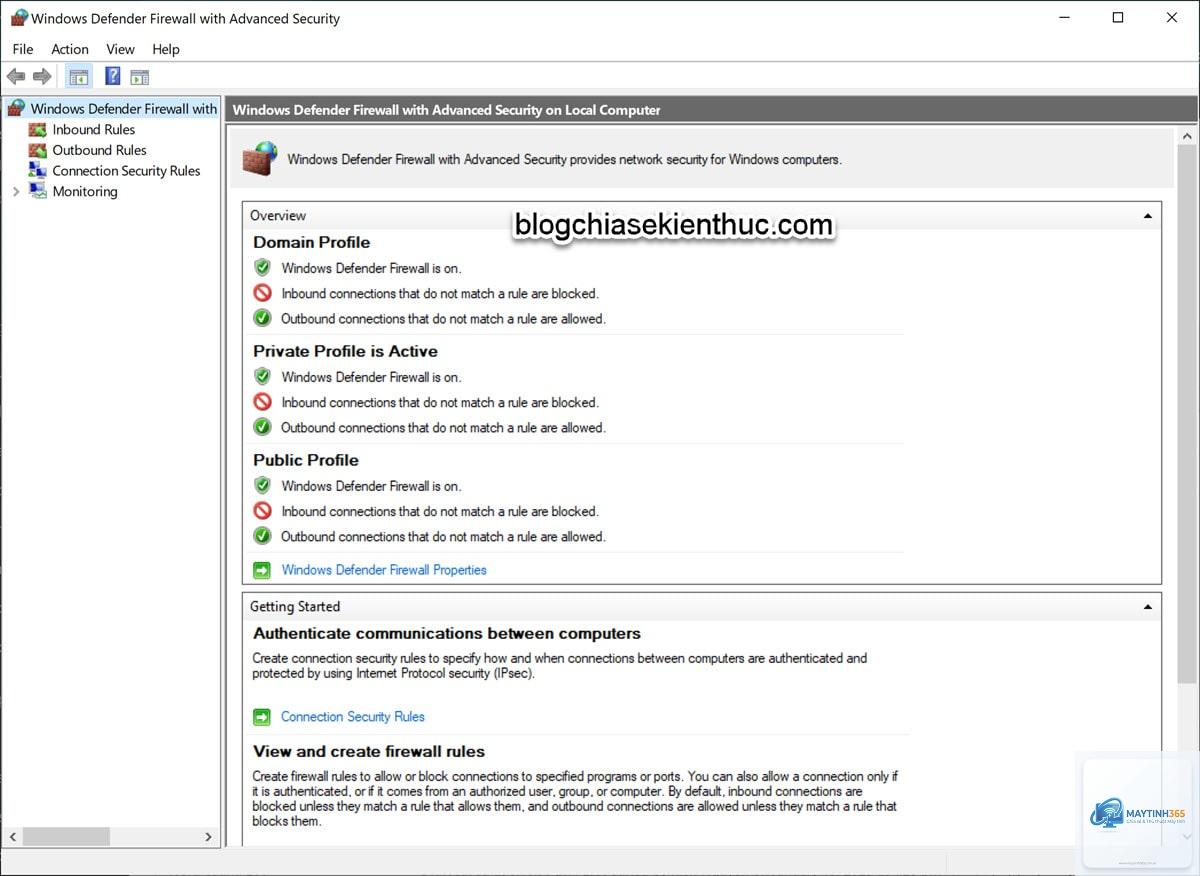Expand the Monitoring tree node
This screenshot has height=876, width=1200.
[x=16, y=192]
